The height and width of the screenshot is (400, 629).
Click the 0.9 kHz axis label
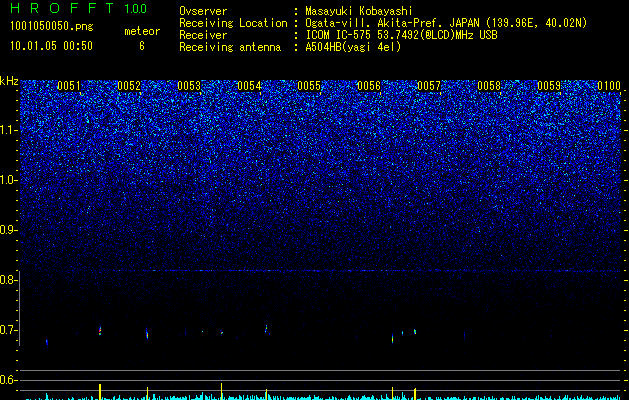[x=9, y=230]
